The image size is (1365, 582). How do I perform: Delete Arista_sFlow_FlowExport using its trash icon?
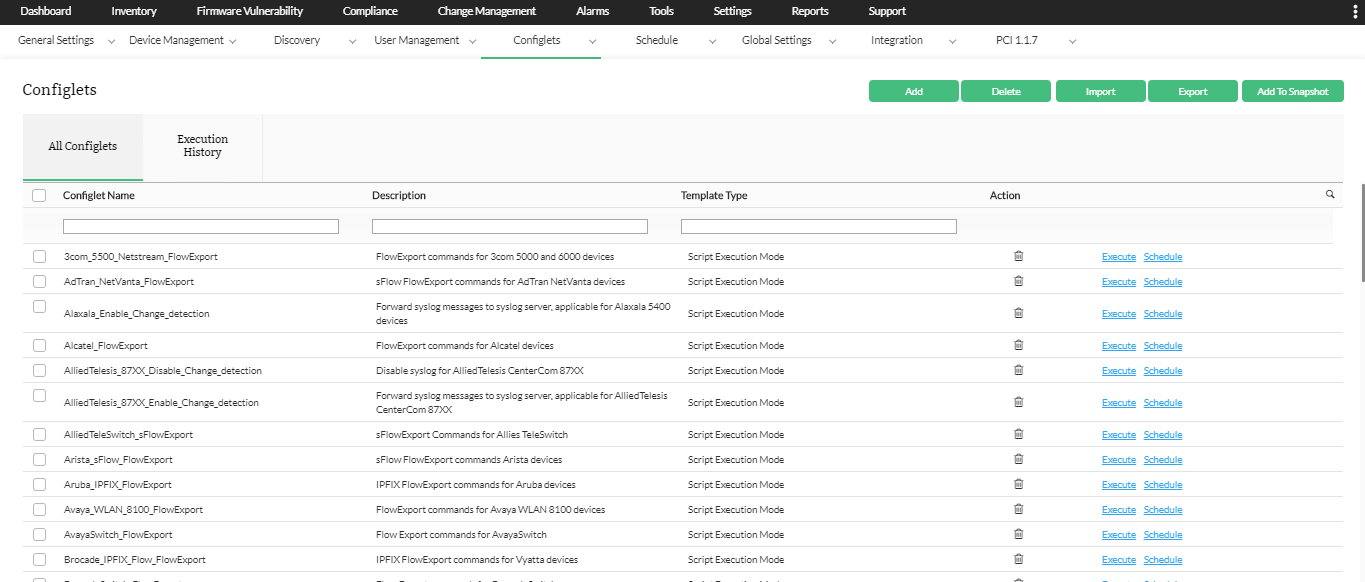(x=1018, y=459)
